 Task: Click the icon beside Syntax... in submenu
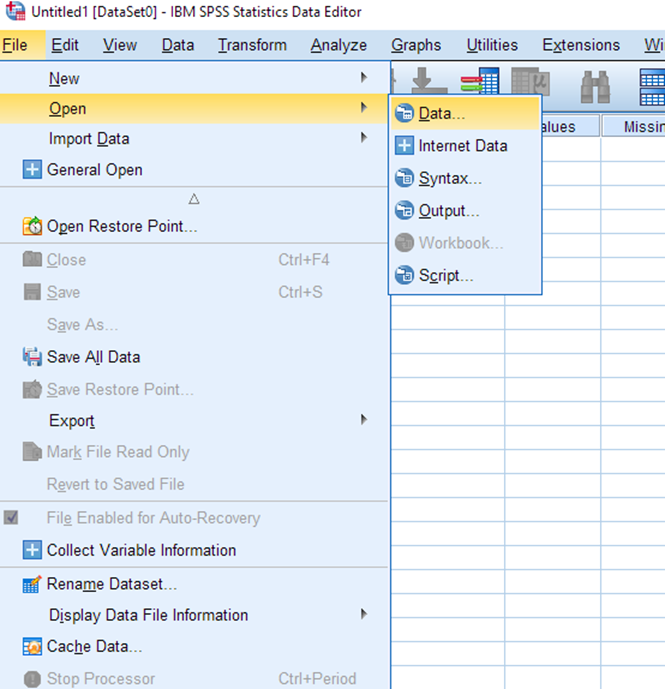pyautogui.click(x=404, y=178)
